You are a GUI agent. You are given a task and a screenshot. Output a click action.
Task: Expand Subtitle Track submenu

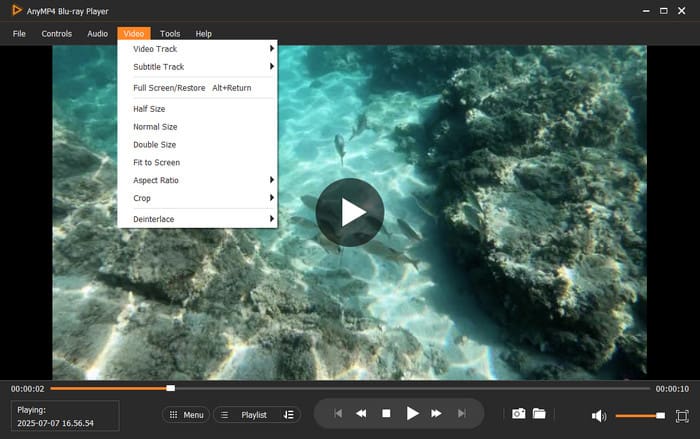point(197,67)
